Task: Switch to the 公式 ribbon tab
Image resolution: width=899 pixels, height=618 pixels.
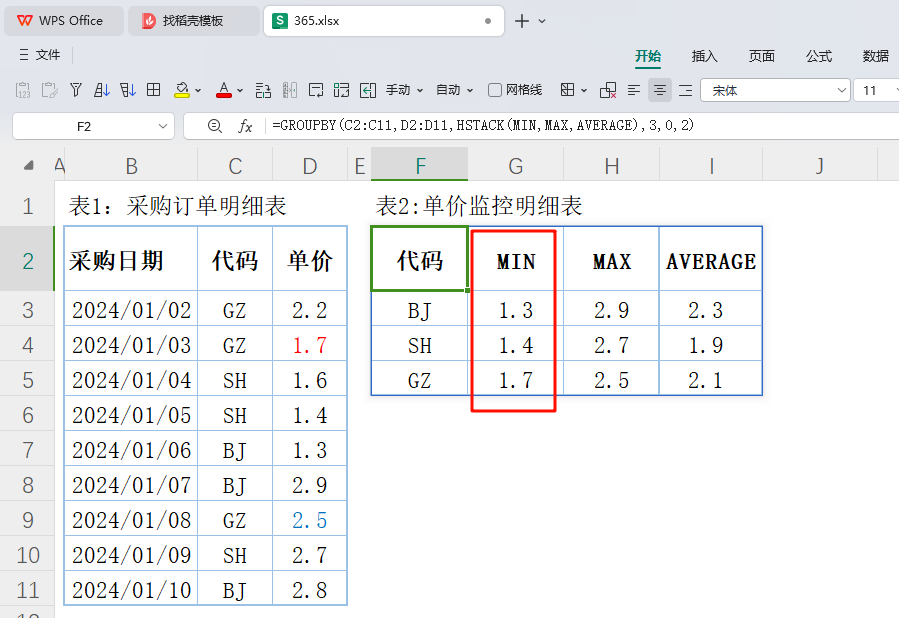Action: click(819, 56)
